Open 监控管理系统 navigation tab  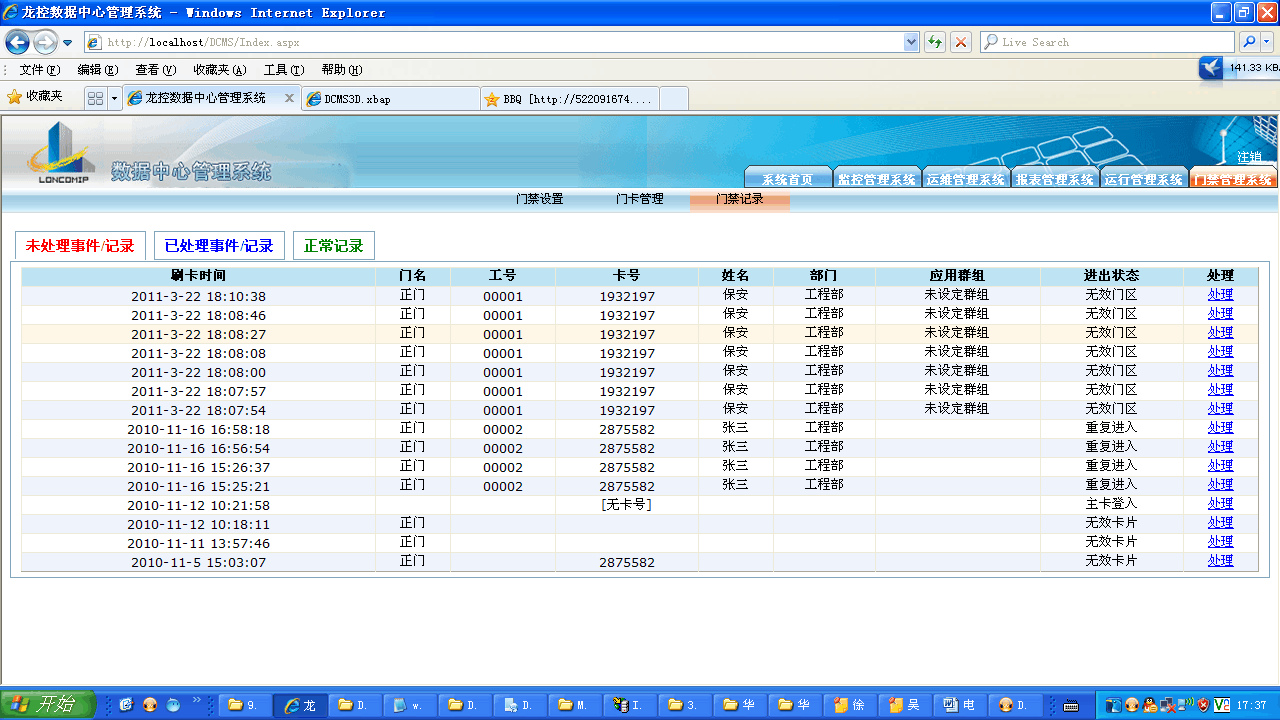(x=877, y=178)
